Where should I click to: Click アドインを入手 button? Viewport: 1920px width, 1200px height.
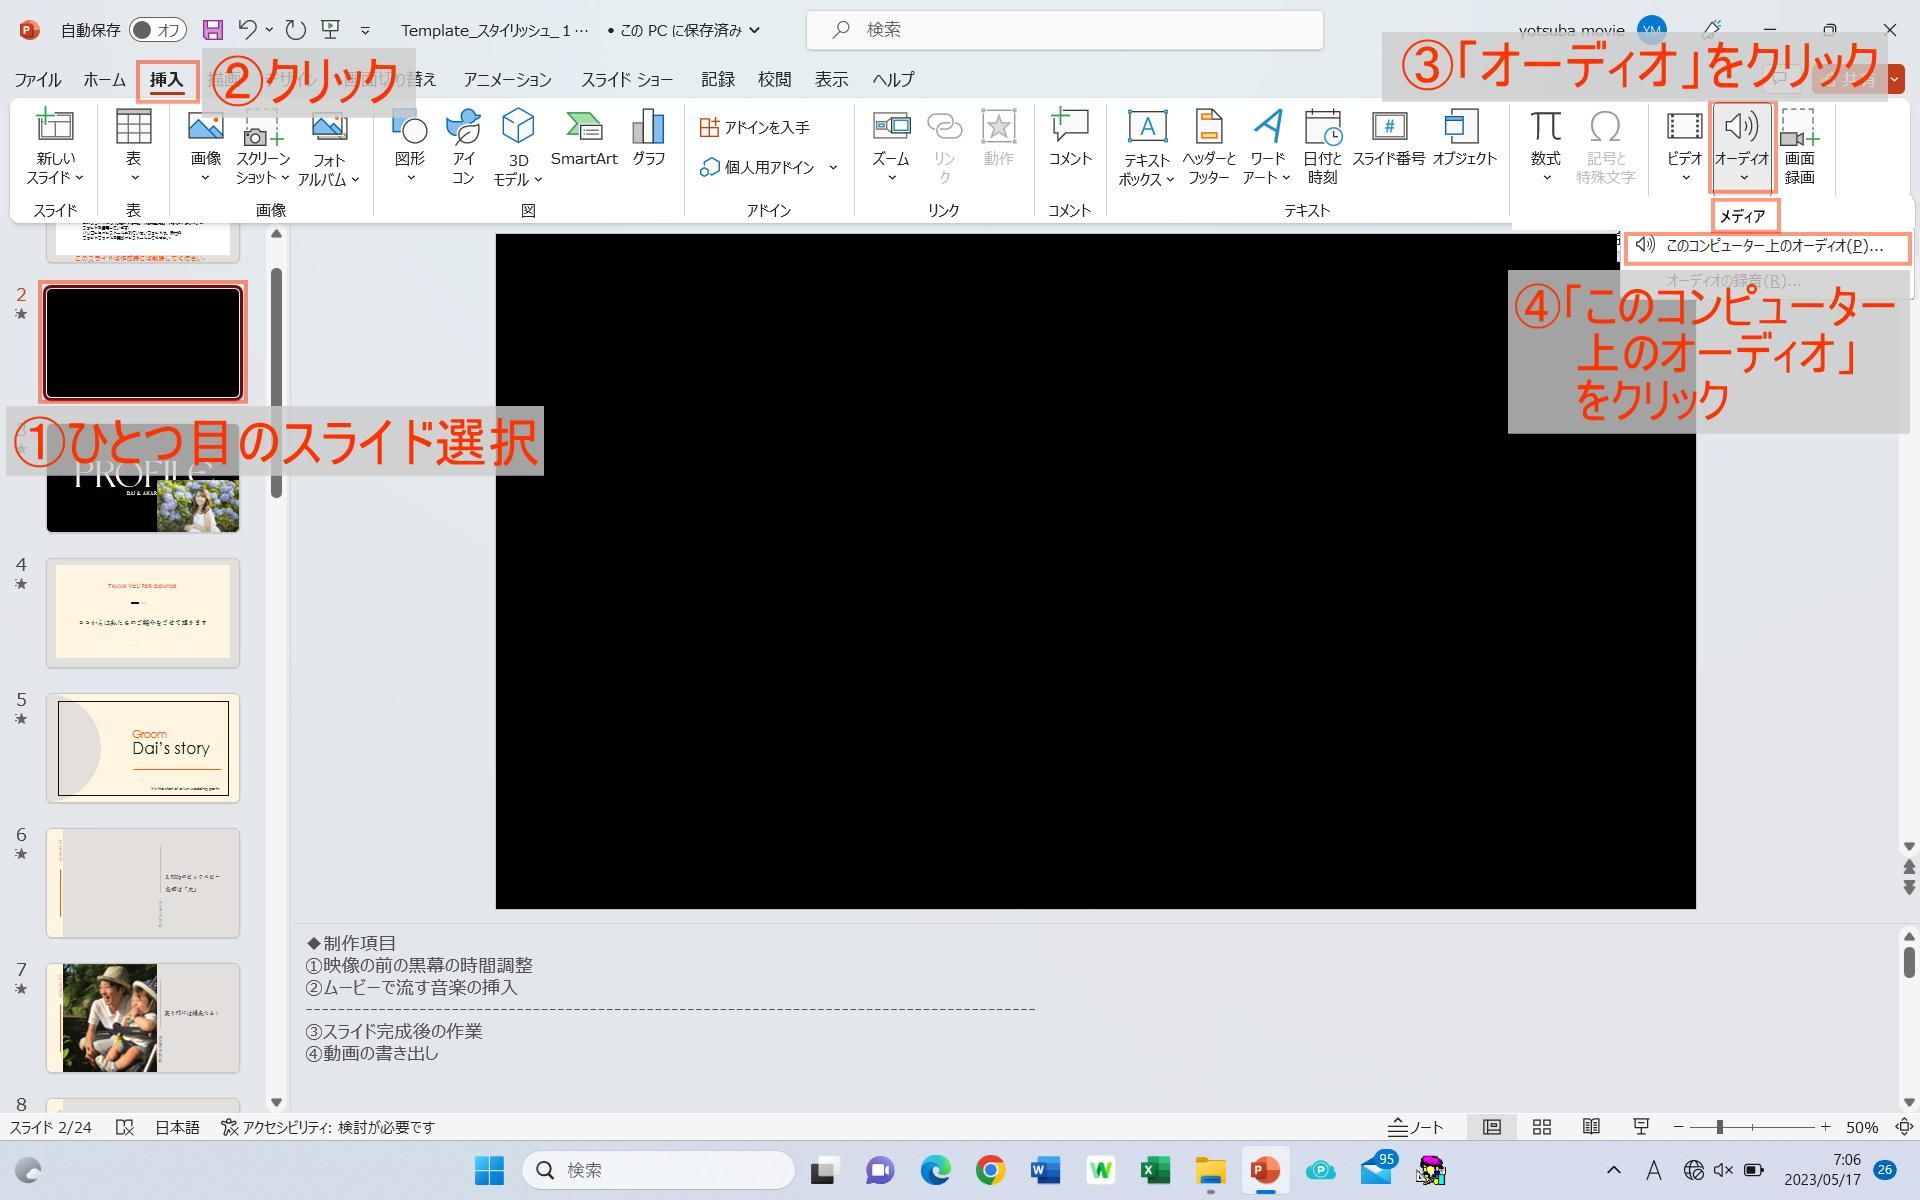tap(755, 127)
